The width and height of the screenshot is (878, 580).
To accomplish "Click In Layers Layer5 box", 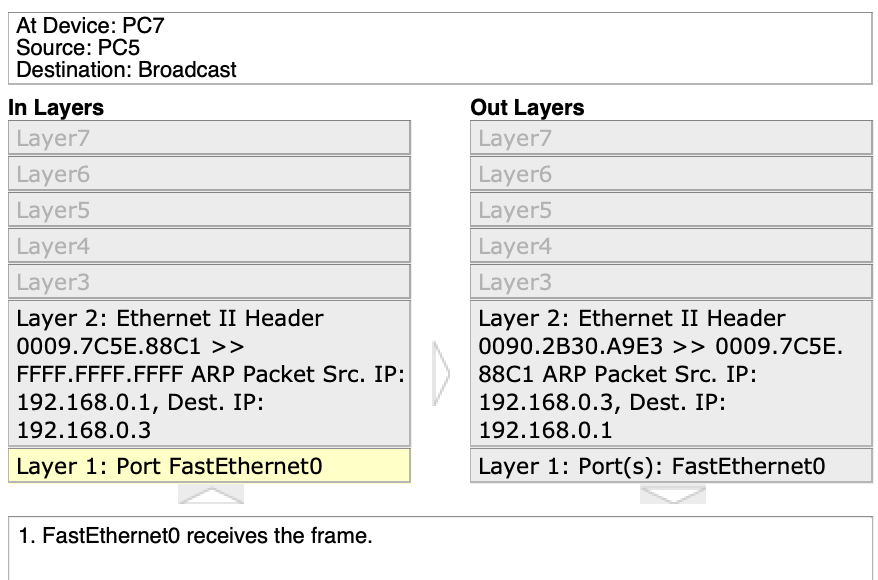I will point(209,210).
